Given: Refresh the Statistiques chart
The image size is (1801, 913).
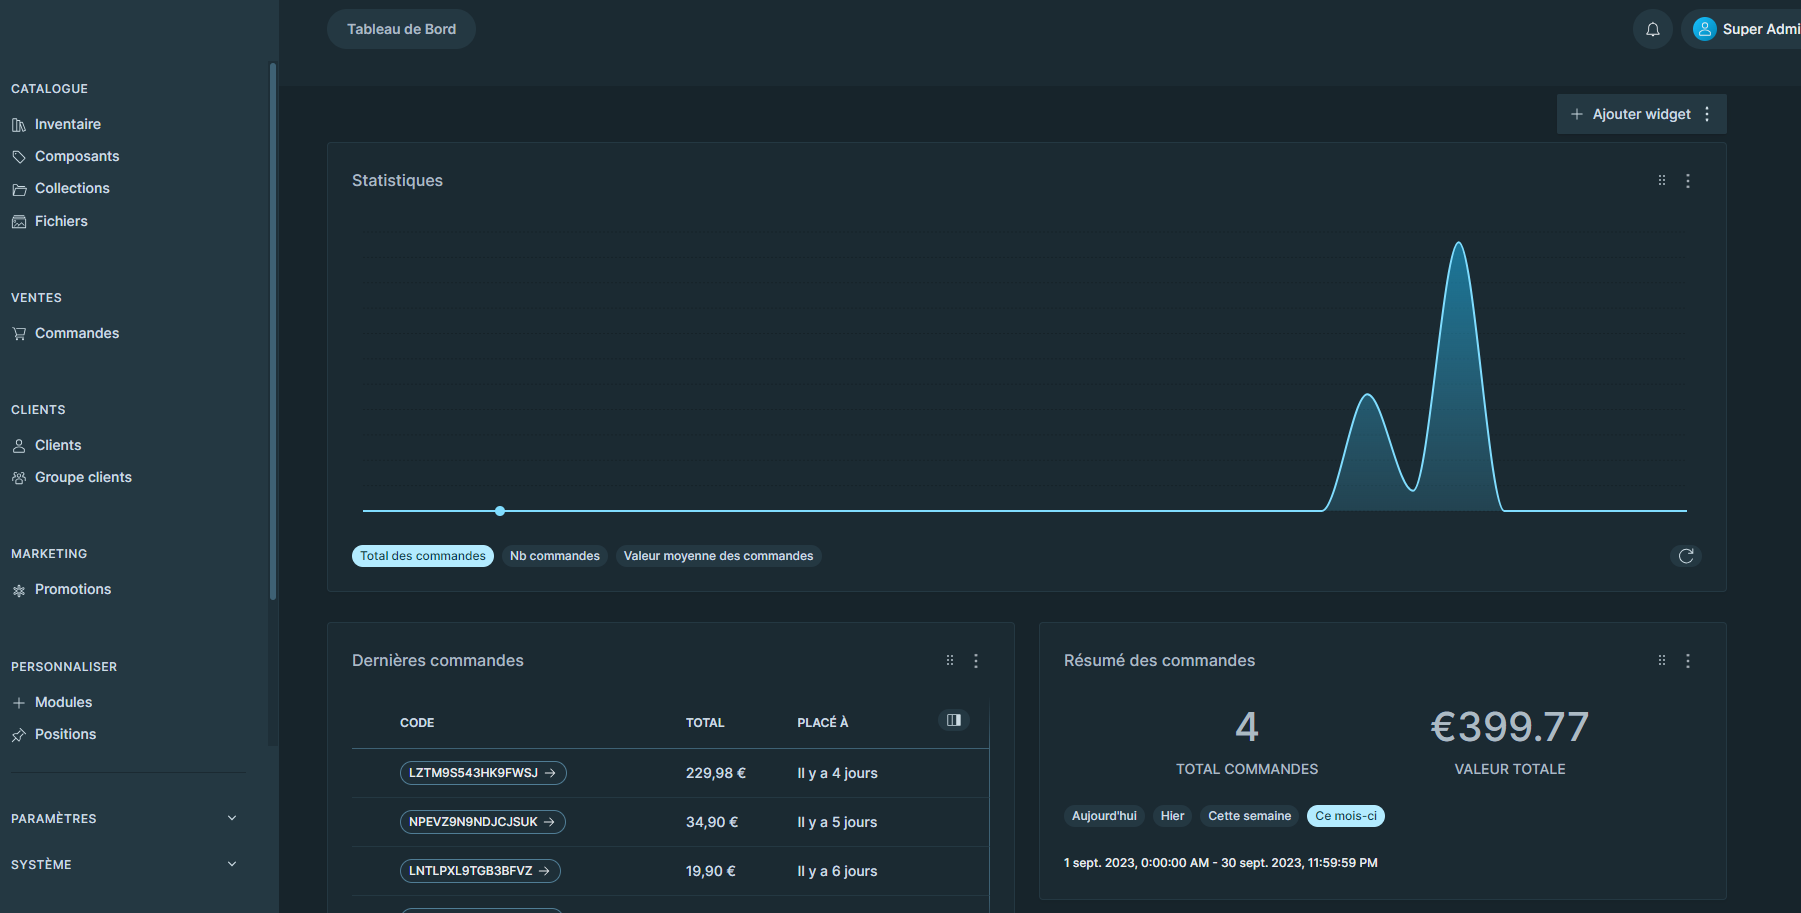Looking at the screenshot, I should [1686, 556].
